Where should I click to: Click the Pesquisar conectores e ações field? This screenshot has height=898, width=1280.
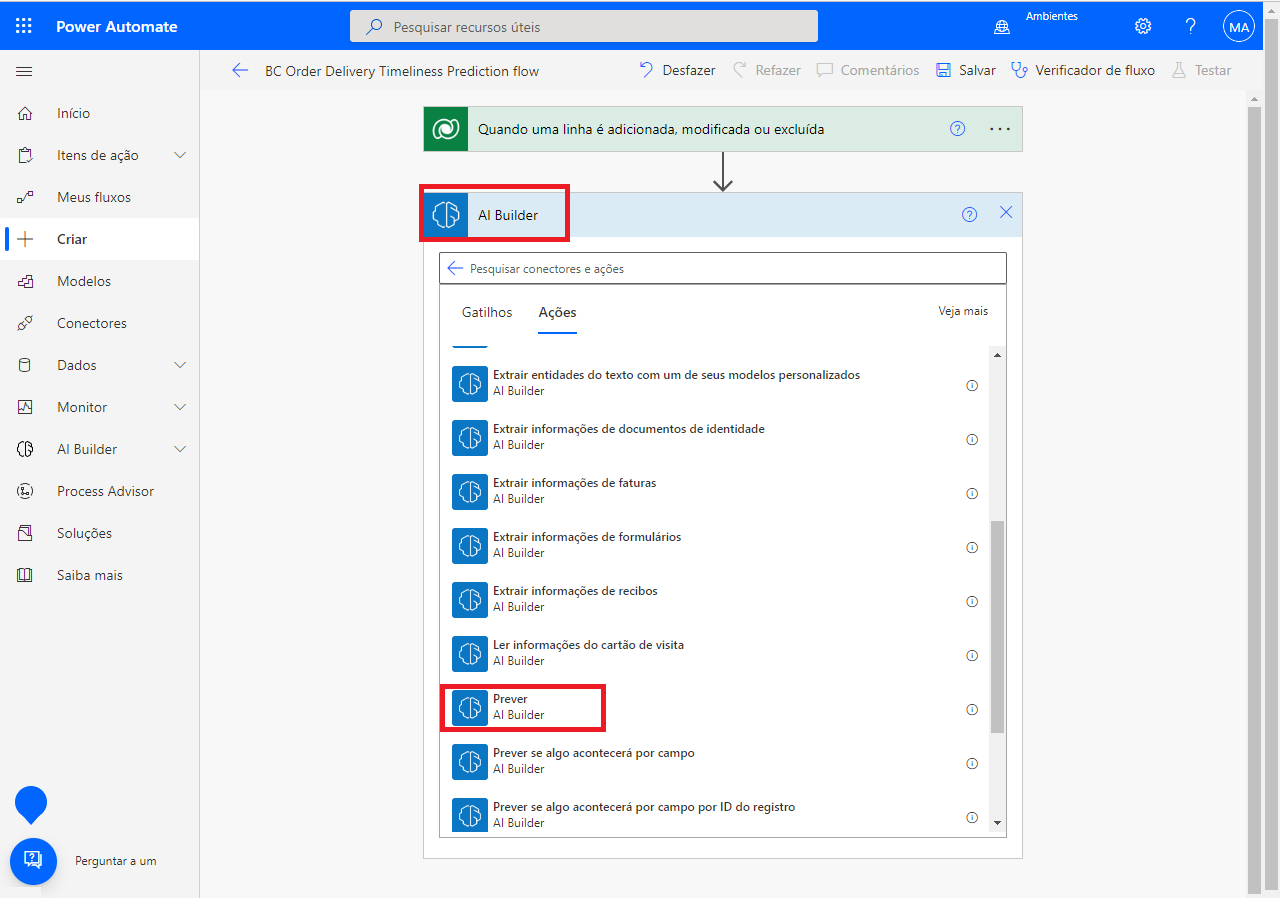(723, 268)
